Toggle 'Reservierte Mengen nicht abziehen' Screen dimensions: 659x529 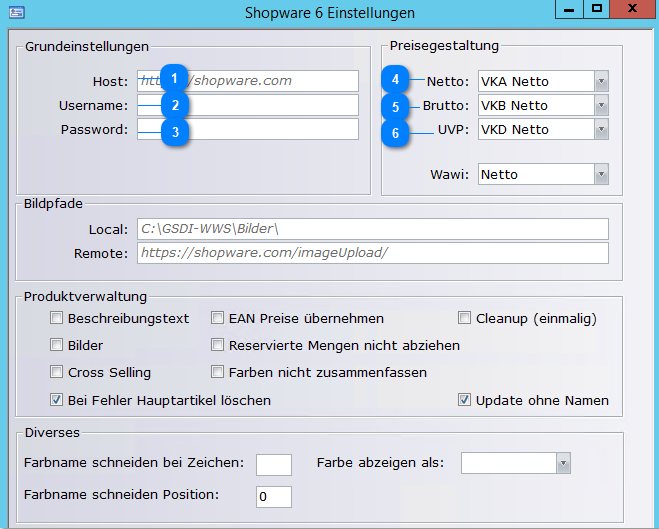(217, 345)
